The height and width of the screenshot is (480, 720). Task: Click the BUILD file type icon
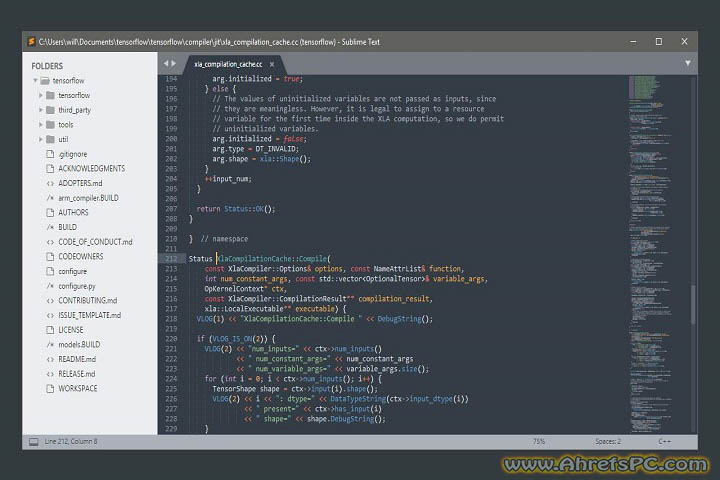point(51,227)
